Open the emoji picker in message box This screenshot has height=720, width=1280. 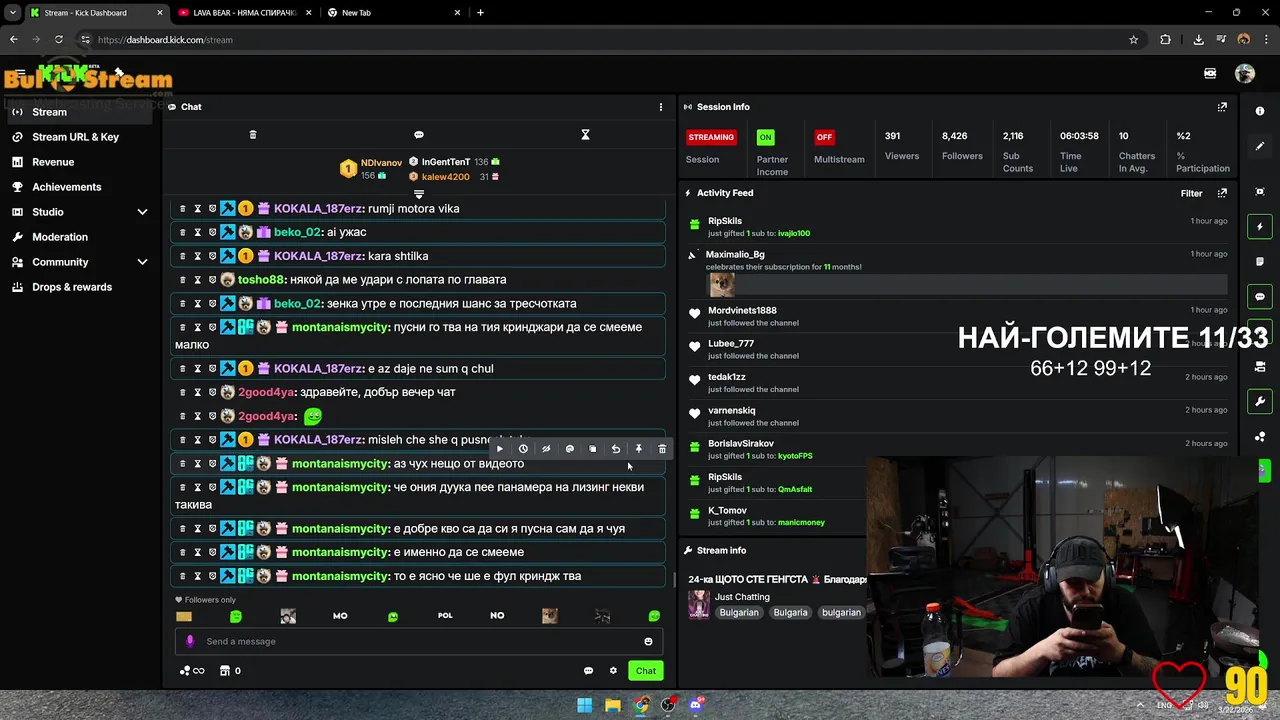tap(648, 642)
